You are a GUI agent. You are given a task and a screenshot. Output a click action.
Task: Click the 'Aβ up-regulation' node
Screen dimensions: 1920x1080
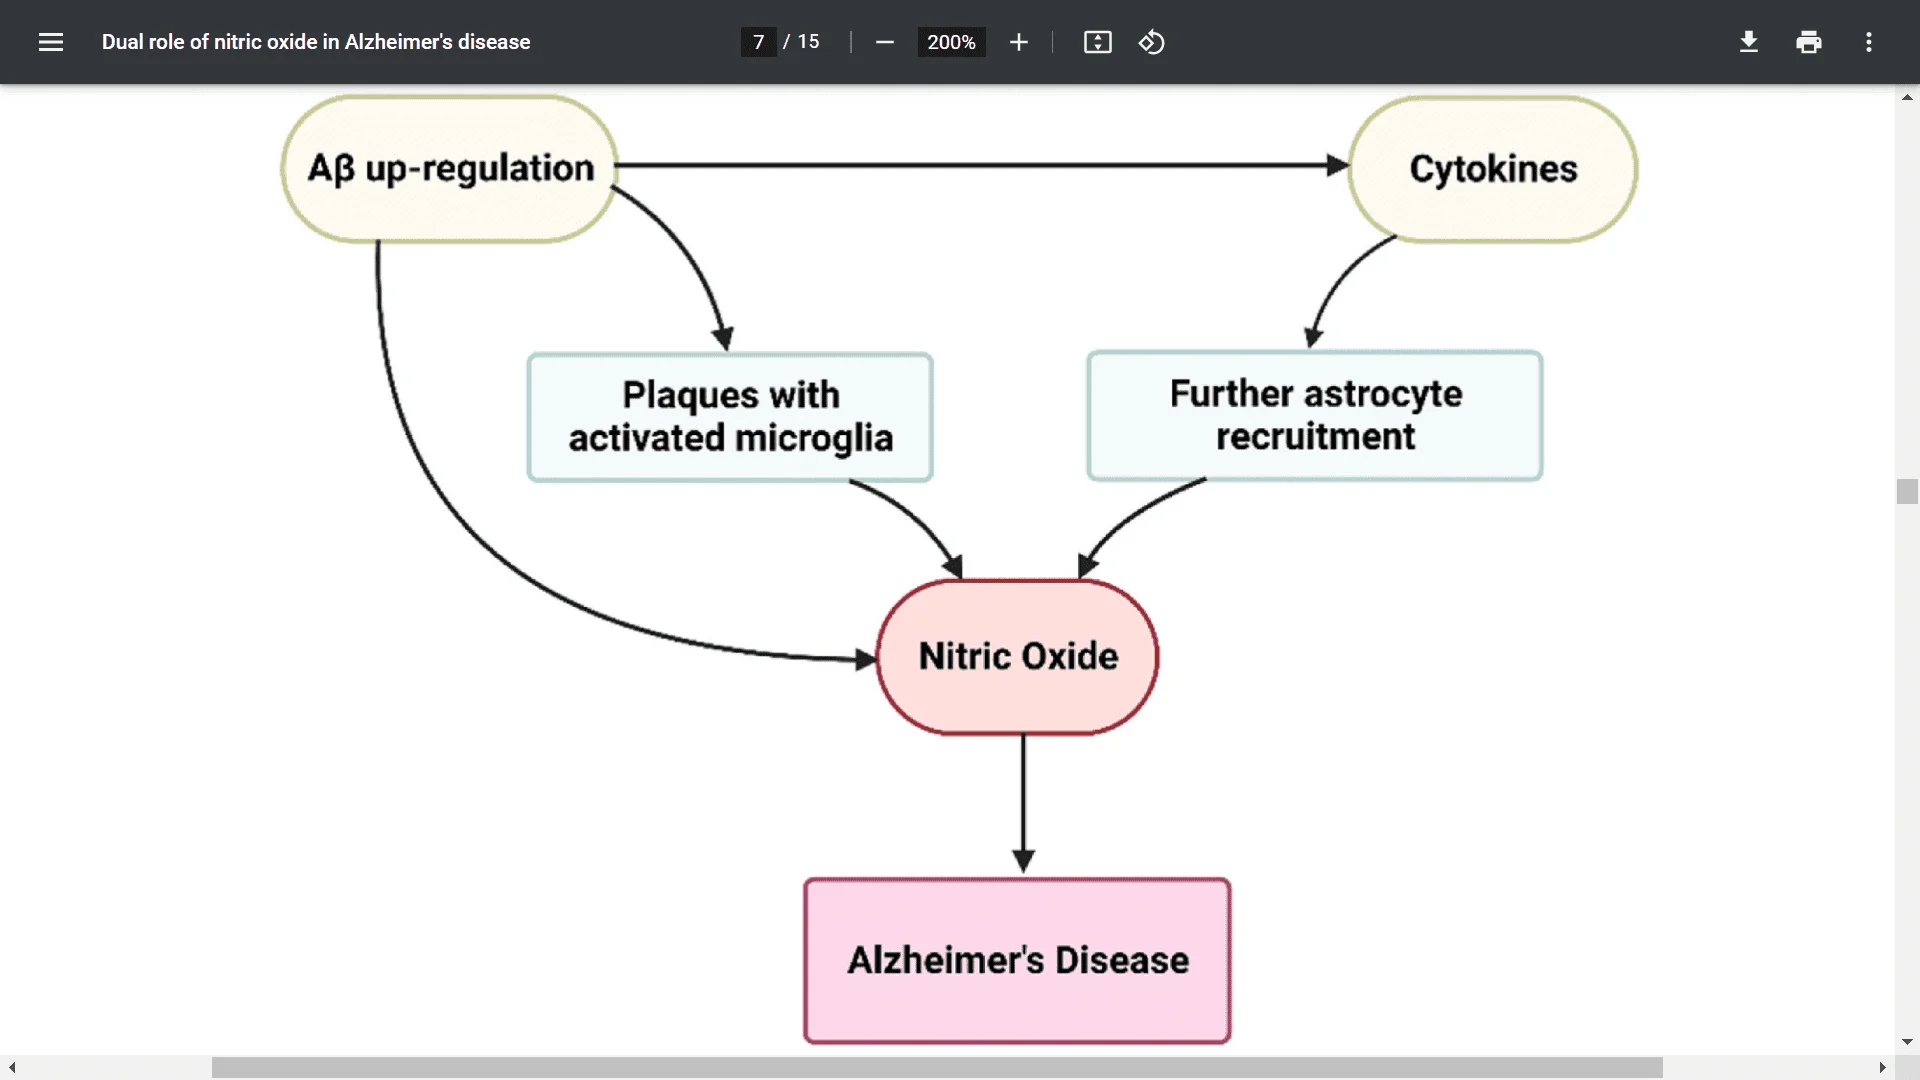coord(450,168)
